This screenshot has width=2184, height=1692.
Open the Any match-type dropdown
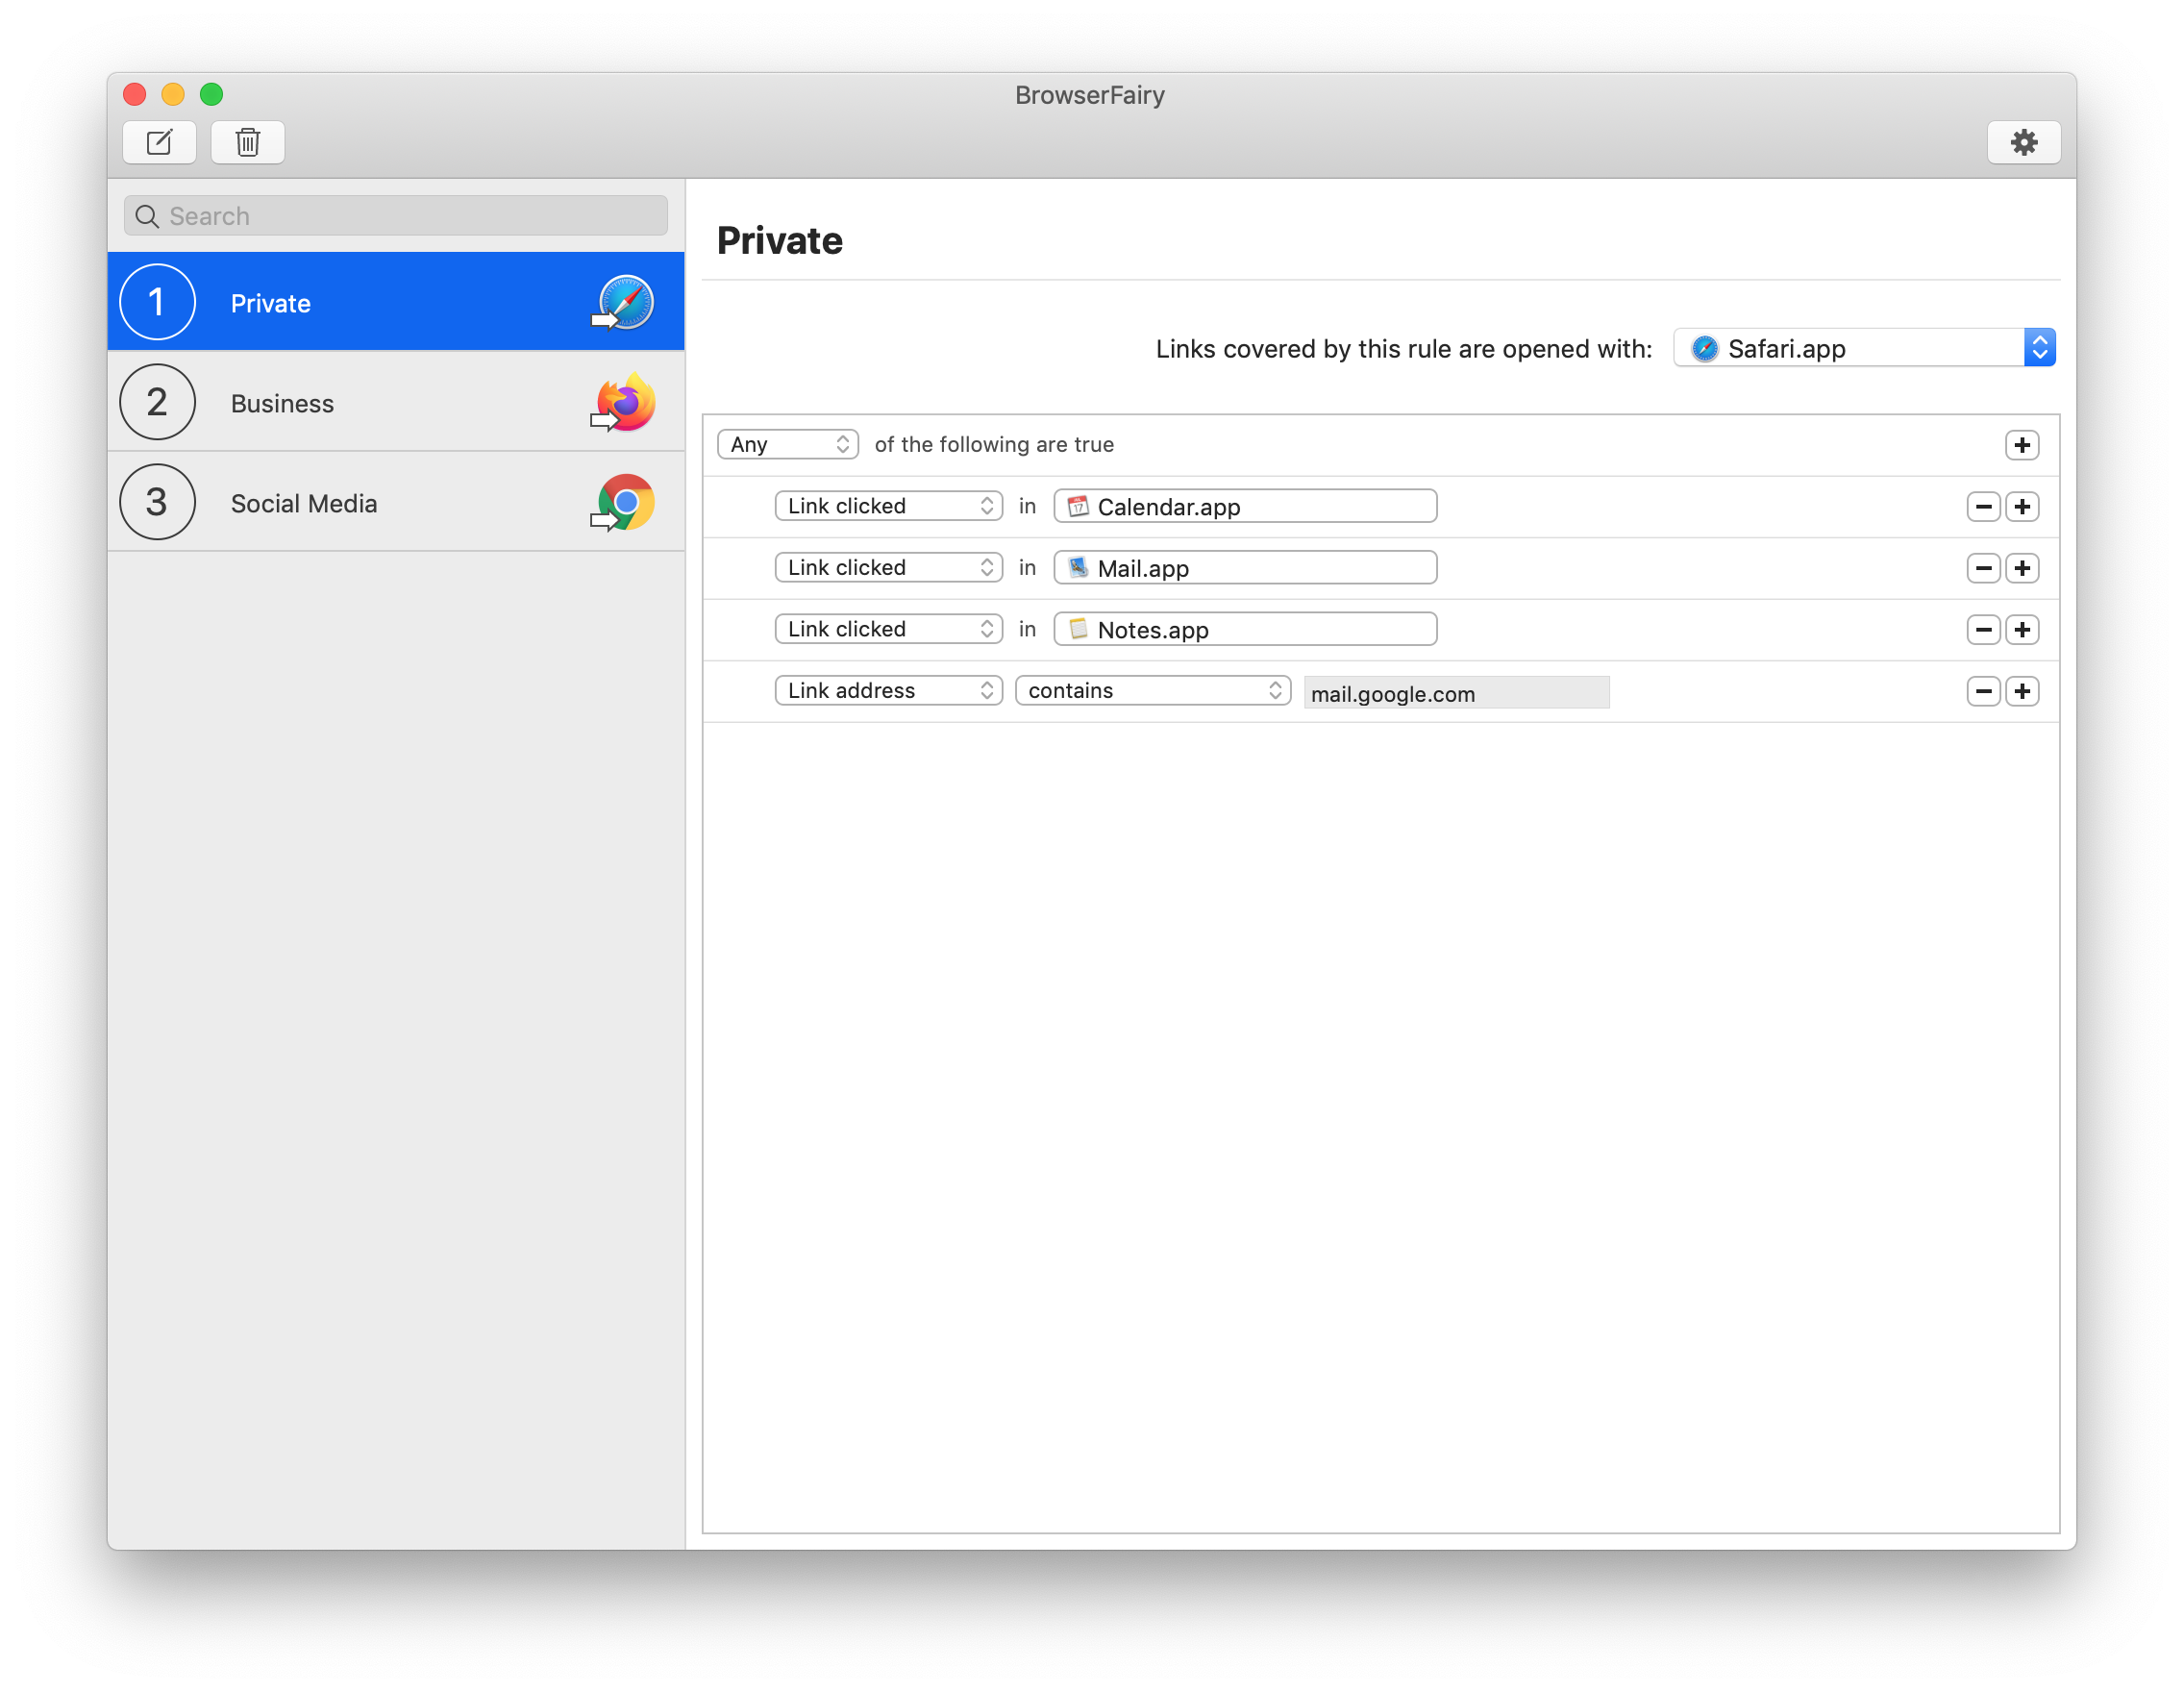788,444
